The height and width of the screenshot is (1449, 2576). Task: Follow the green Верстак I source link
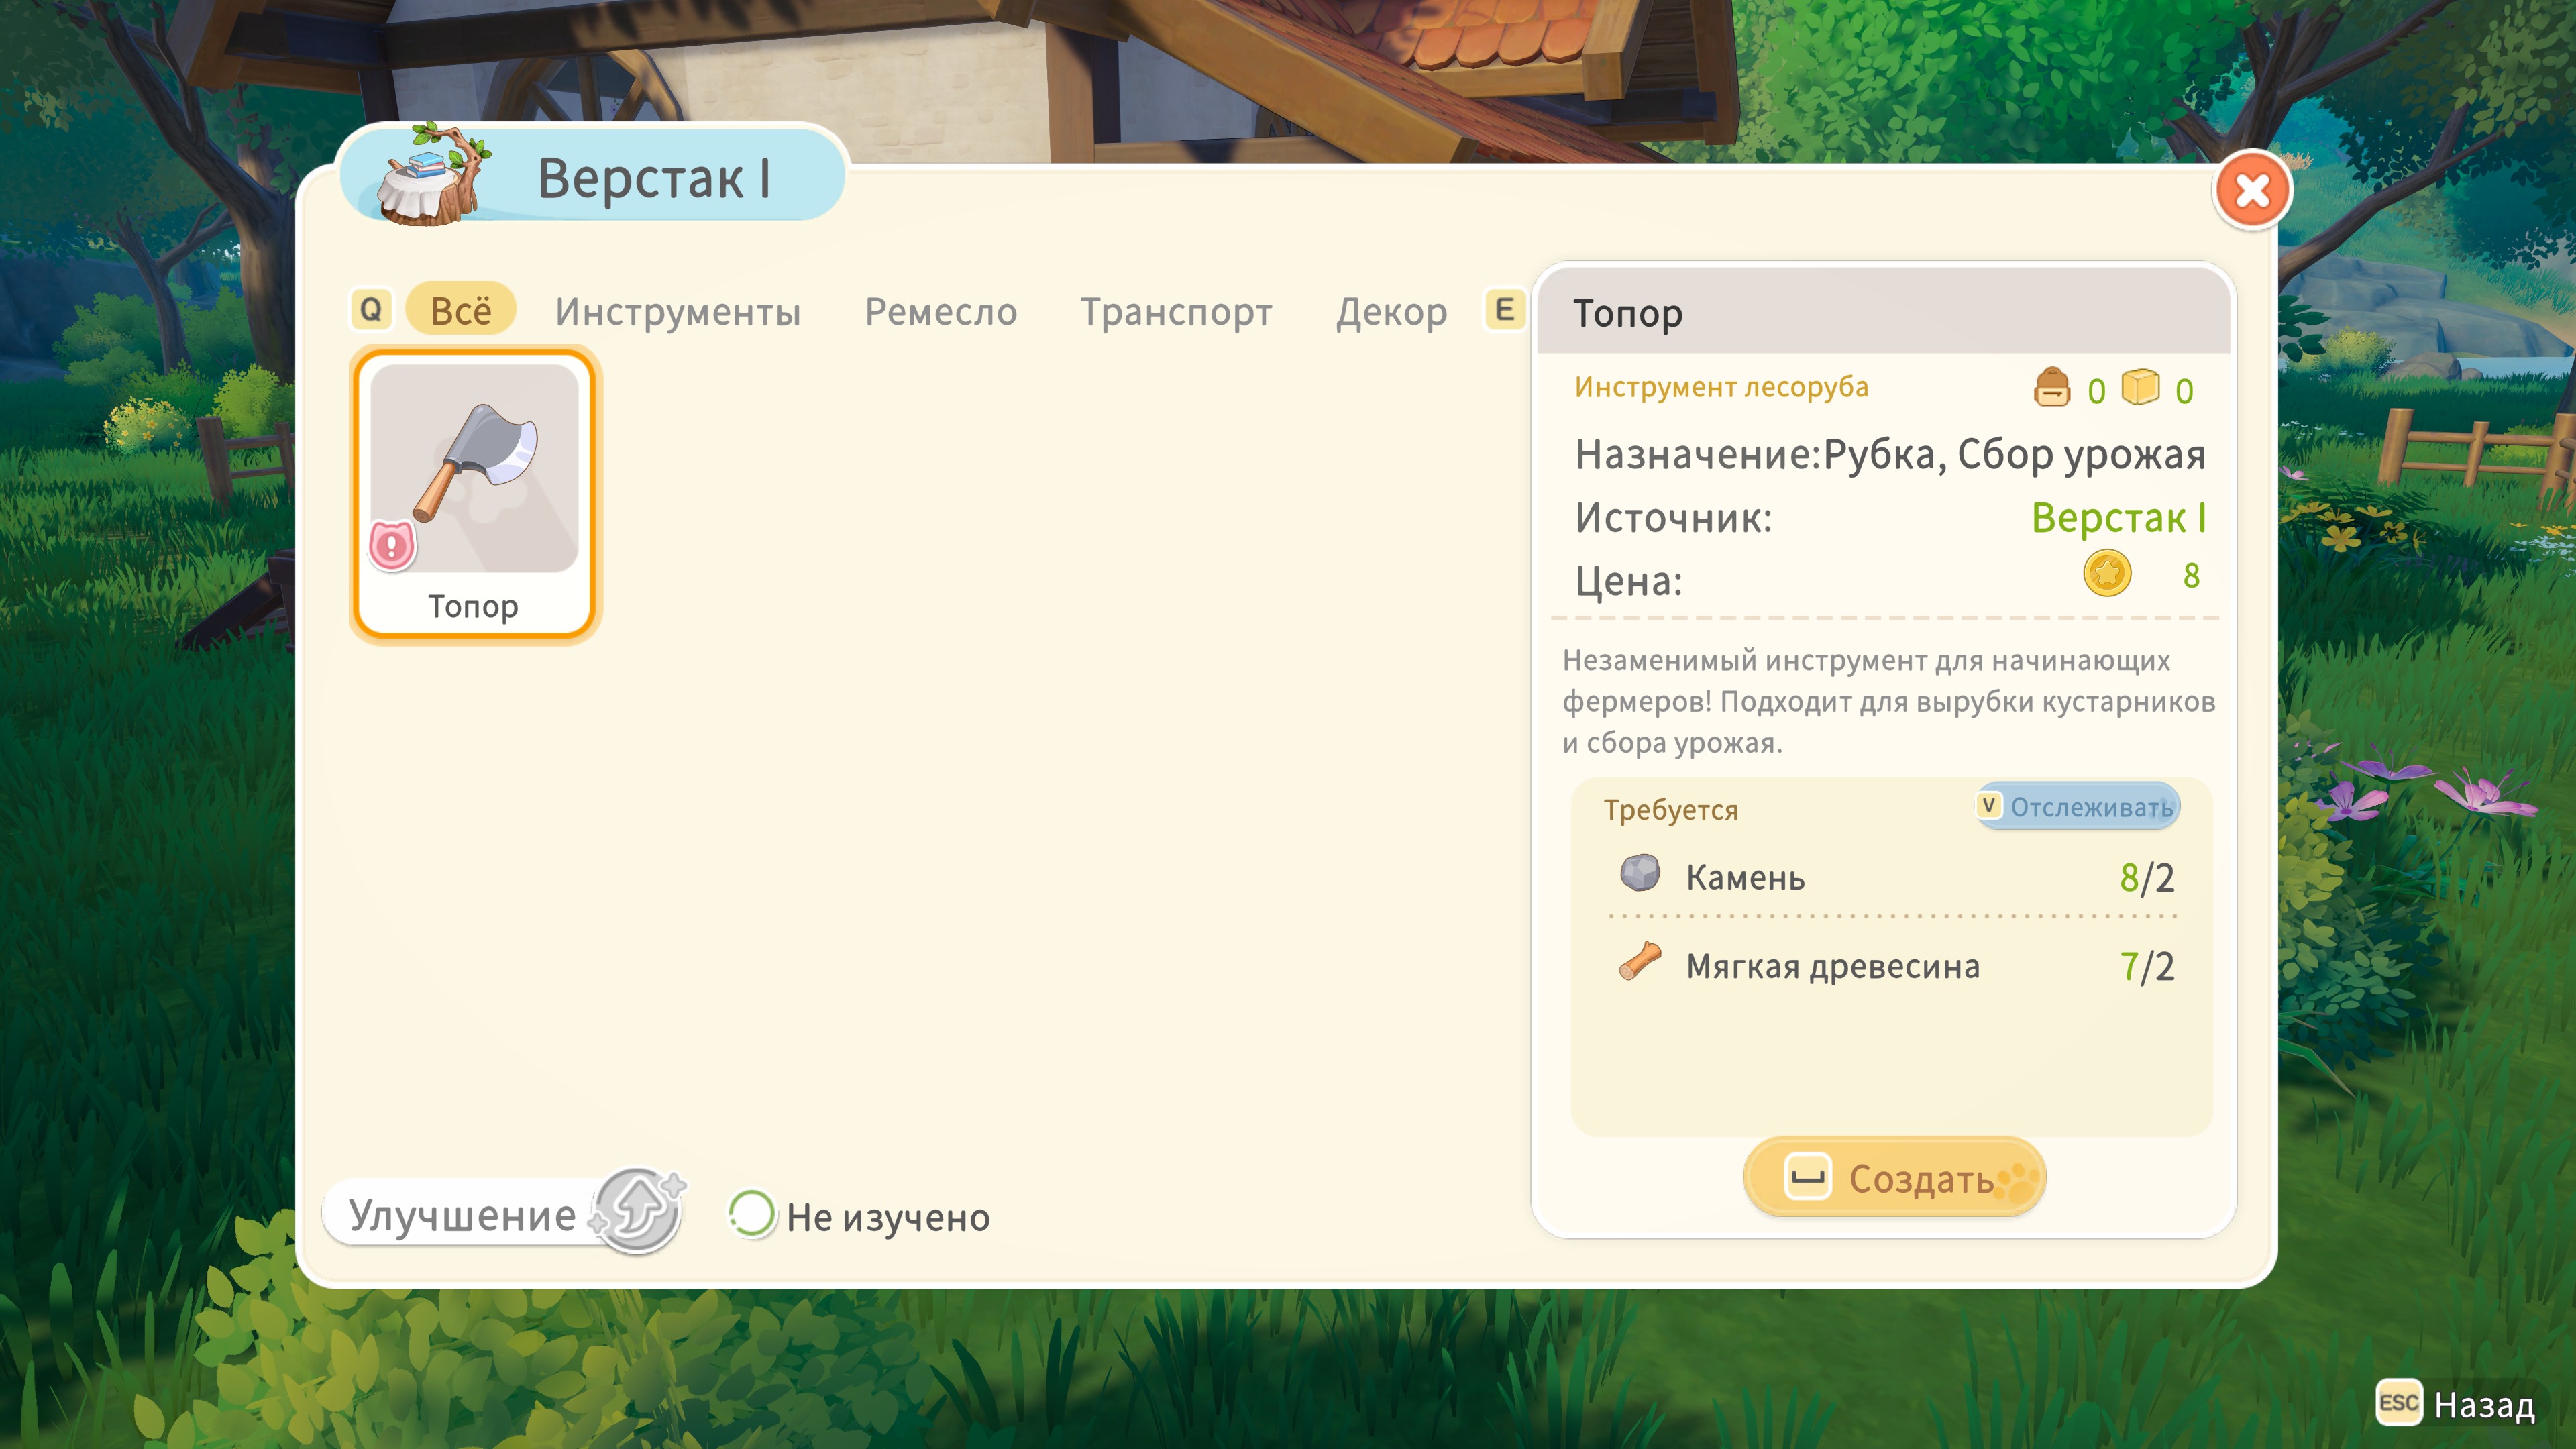[2118, 518]
